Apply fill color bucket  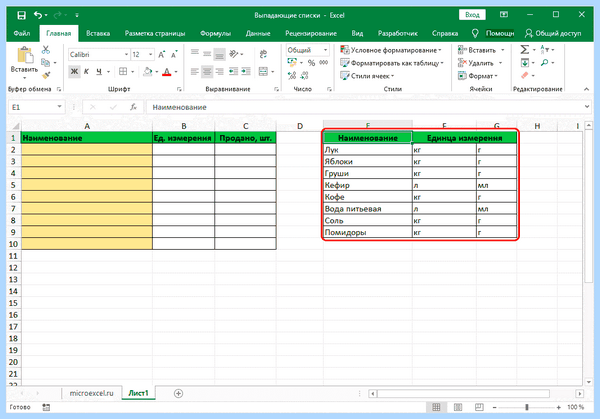point(148,72)
